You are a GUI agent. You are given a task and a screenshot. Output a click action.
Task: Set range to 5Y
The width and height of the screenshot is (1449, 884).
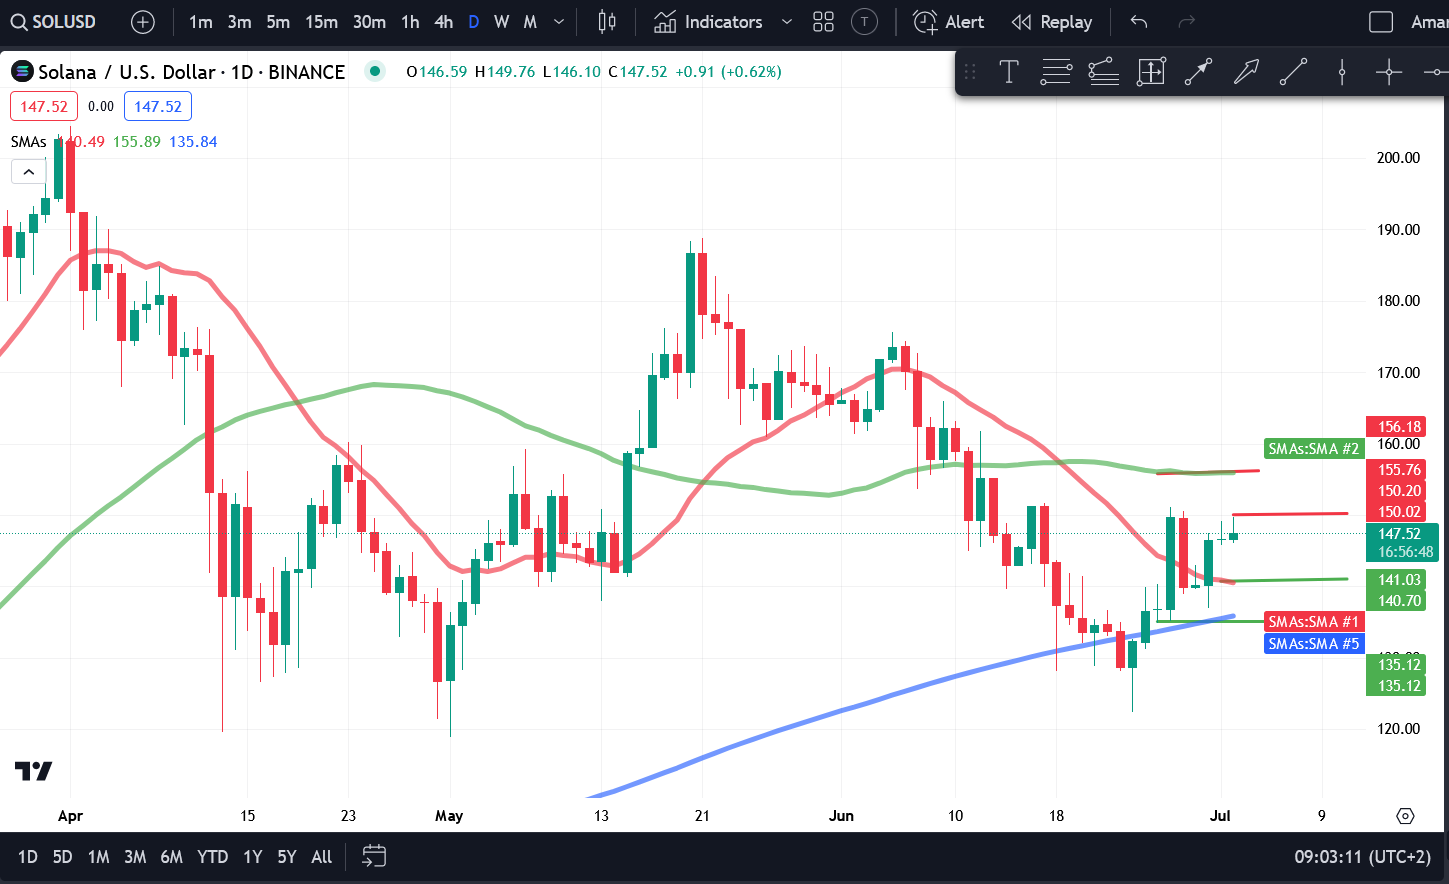click(287, 857)
